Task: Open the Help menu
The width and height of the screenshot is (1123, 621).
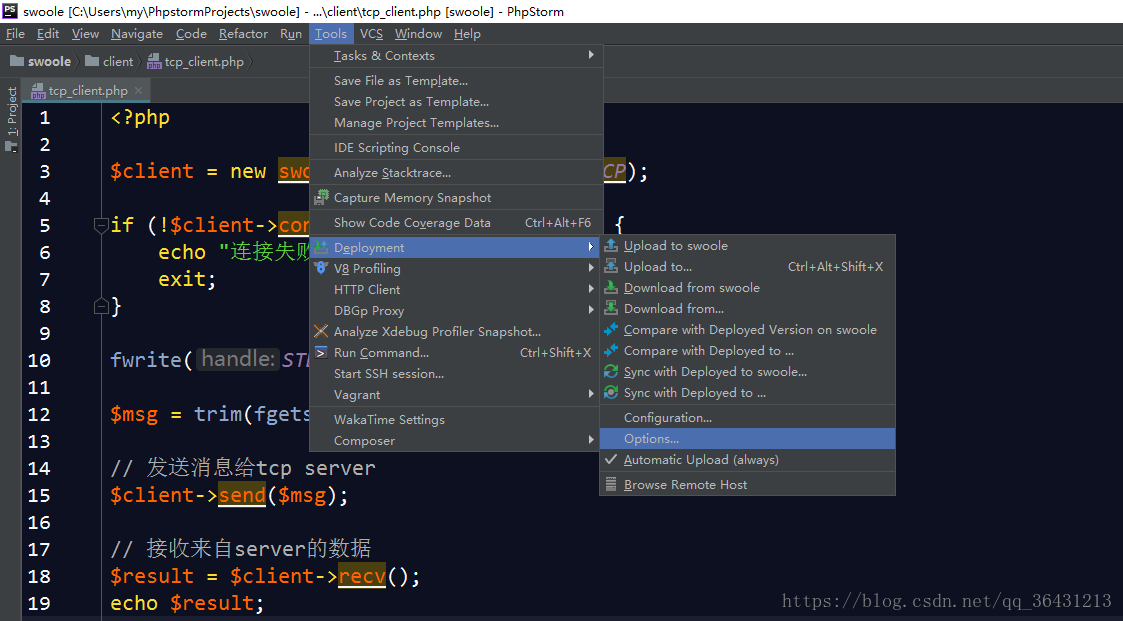Action: (467, 34)
